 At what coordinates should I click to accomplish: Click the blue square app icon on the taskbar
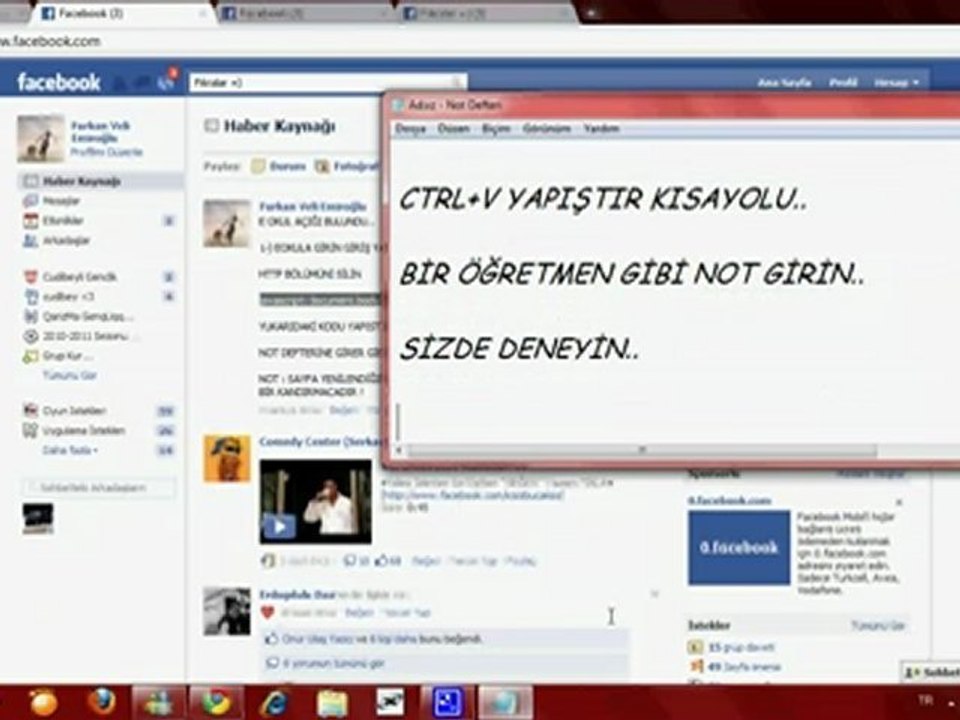(448, 703)
